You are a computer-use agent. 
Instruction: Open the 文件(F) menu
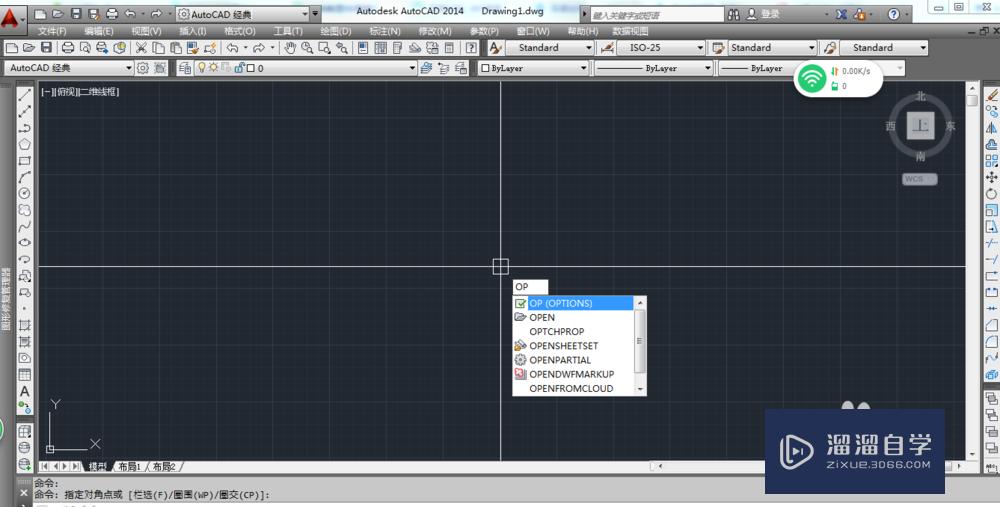(52, 31)
